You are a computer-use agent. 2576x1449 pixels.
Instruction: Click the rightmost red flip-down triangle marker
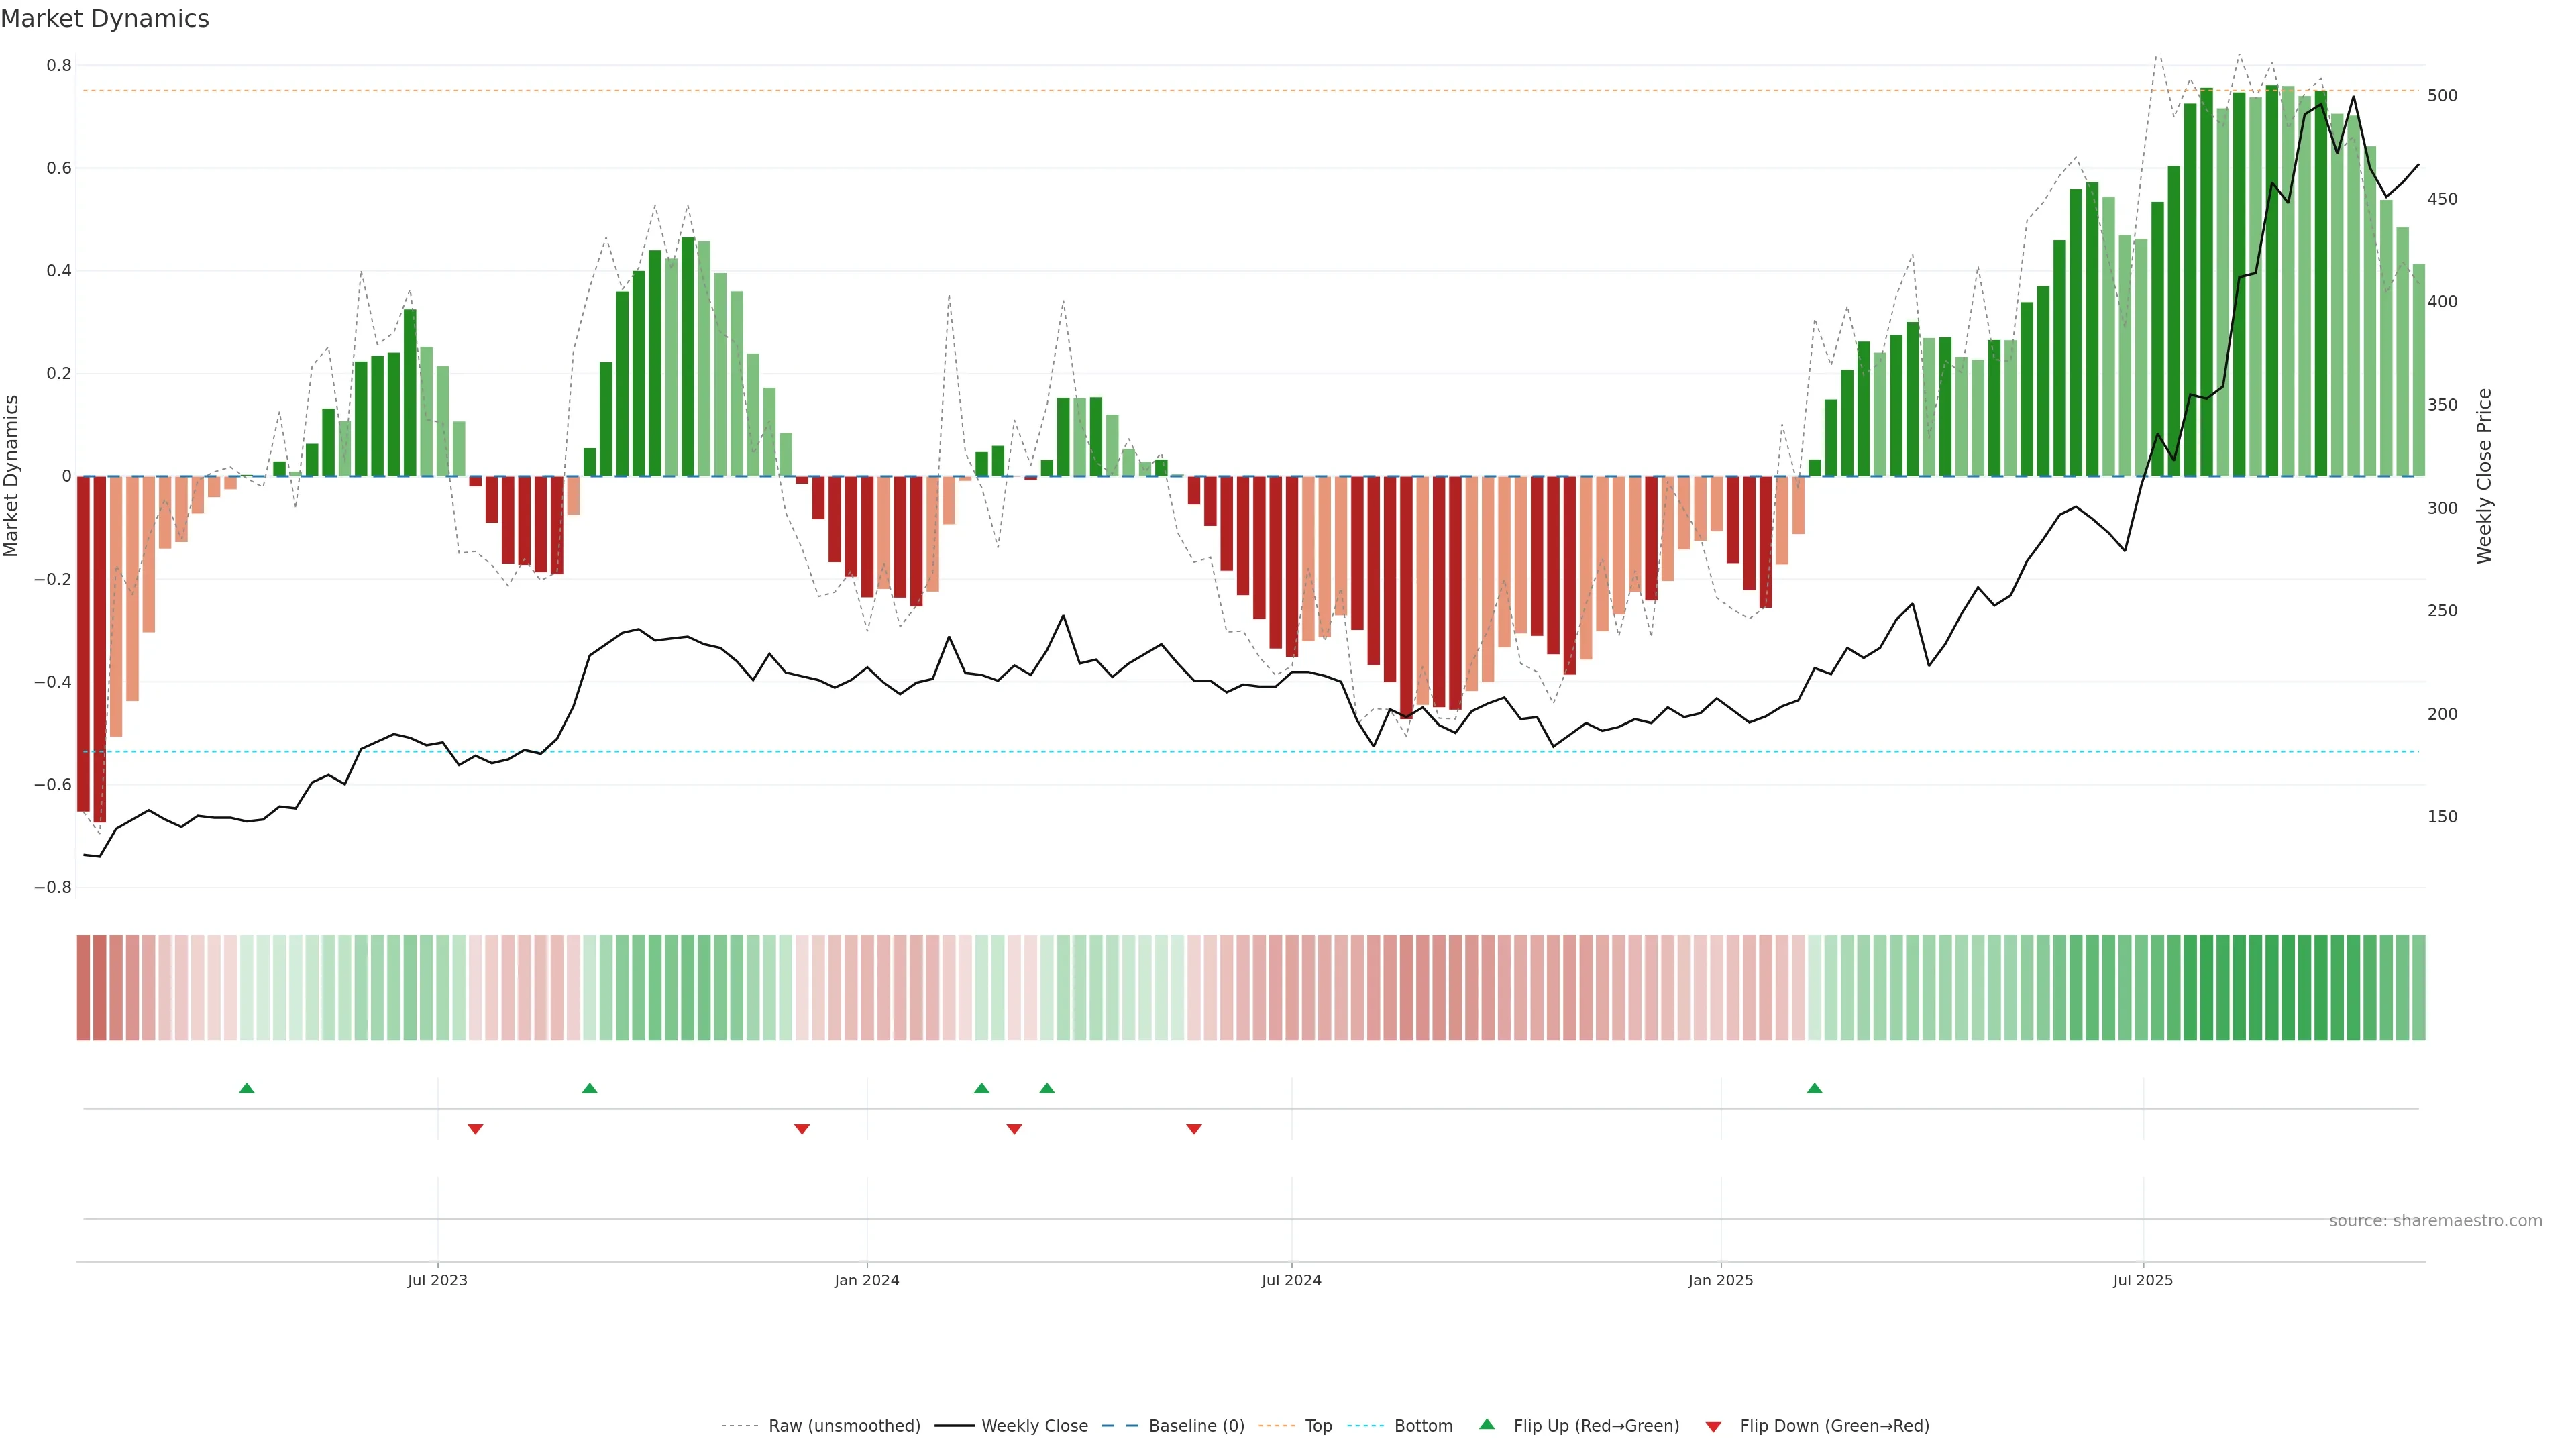pyautogui.click(x=1193, y=1129)
